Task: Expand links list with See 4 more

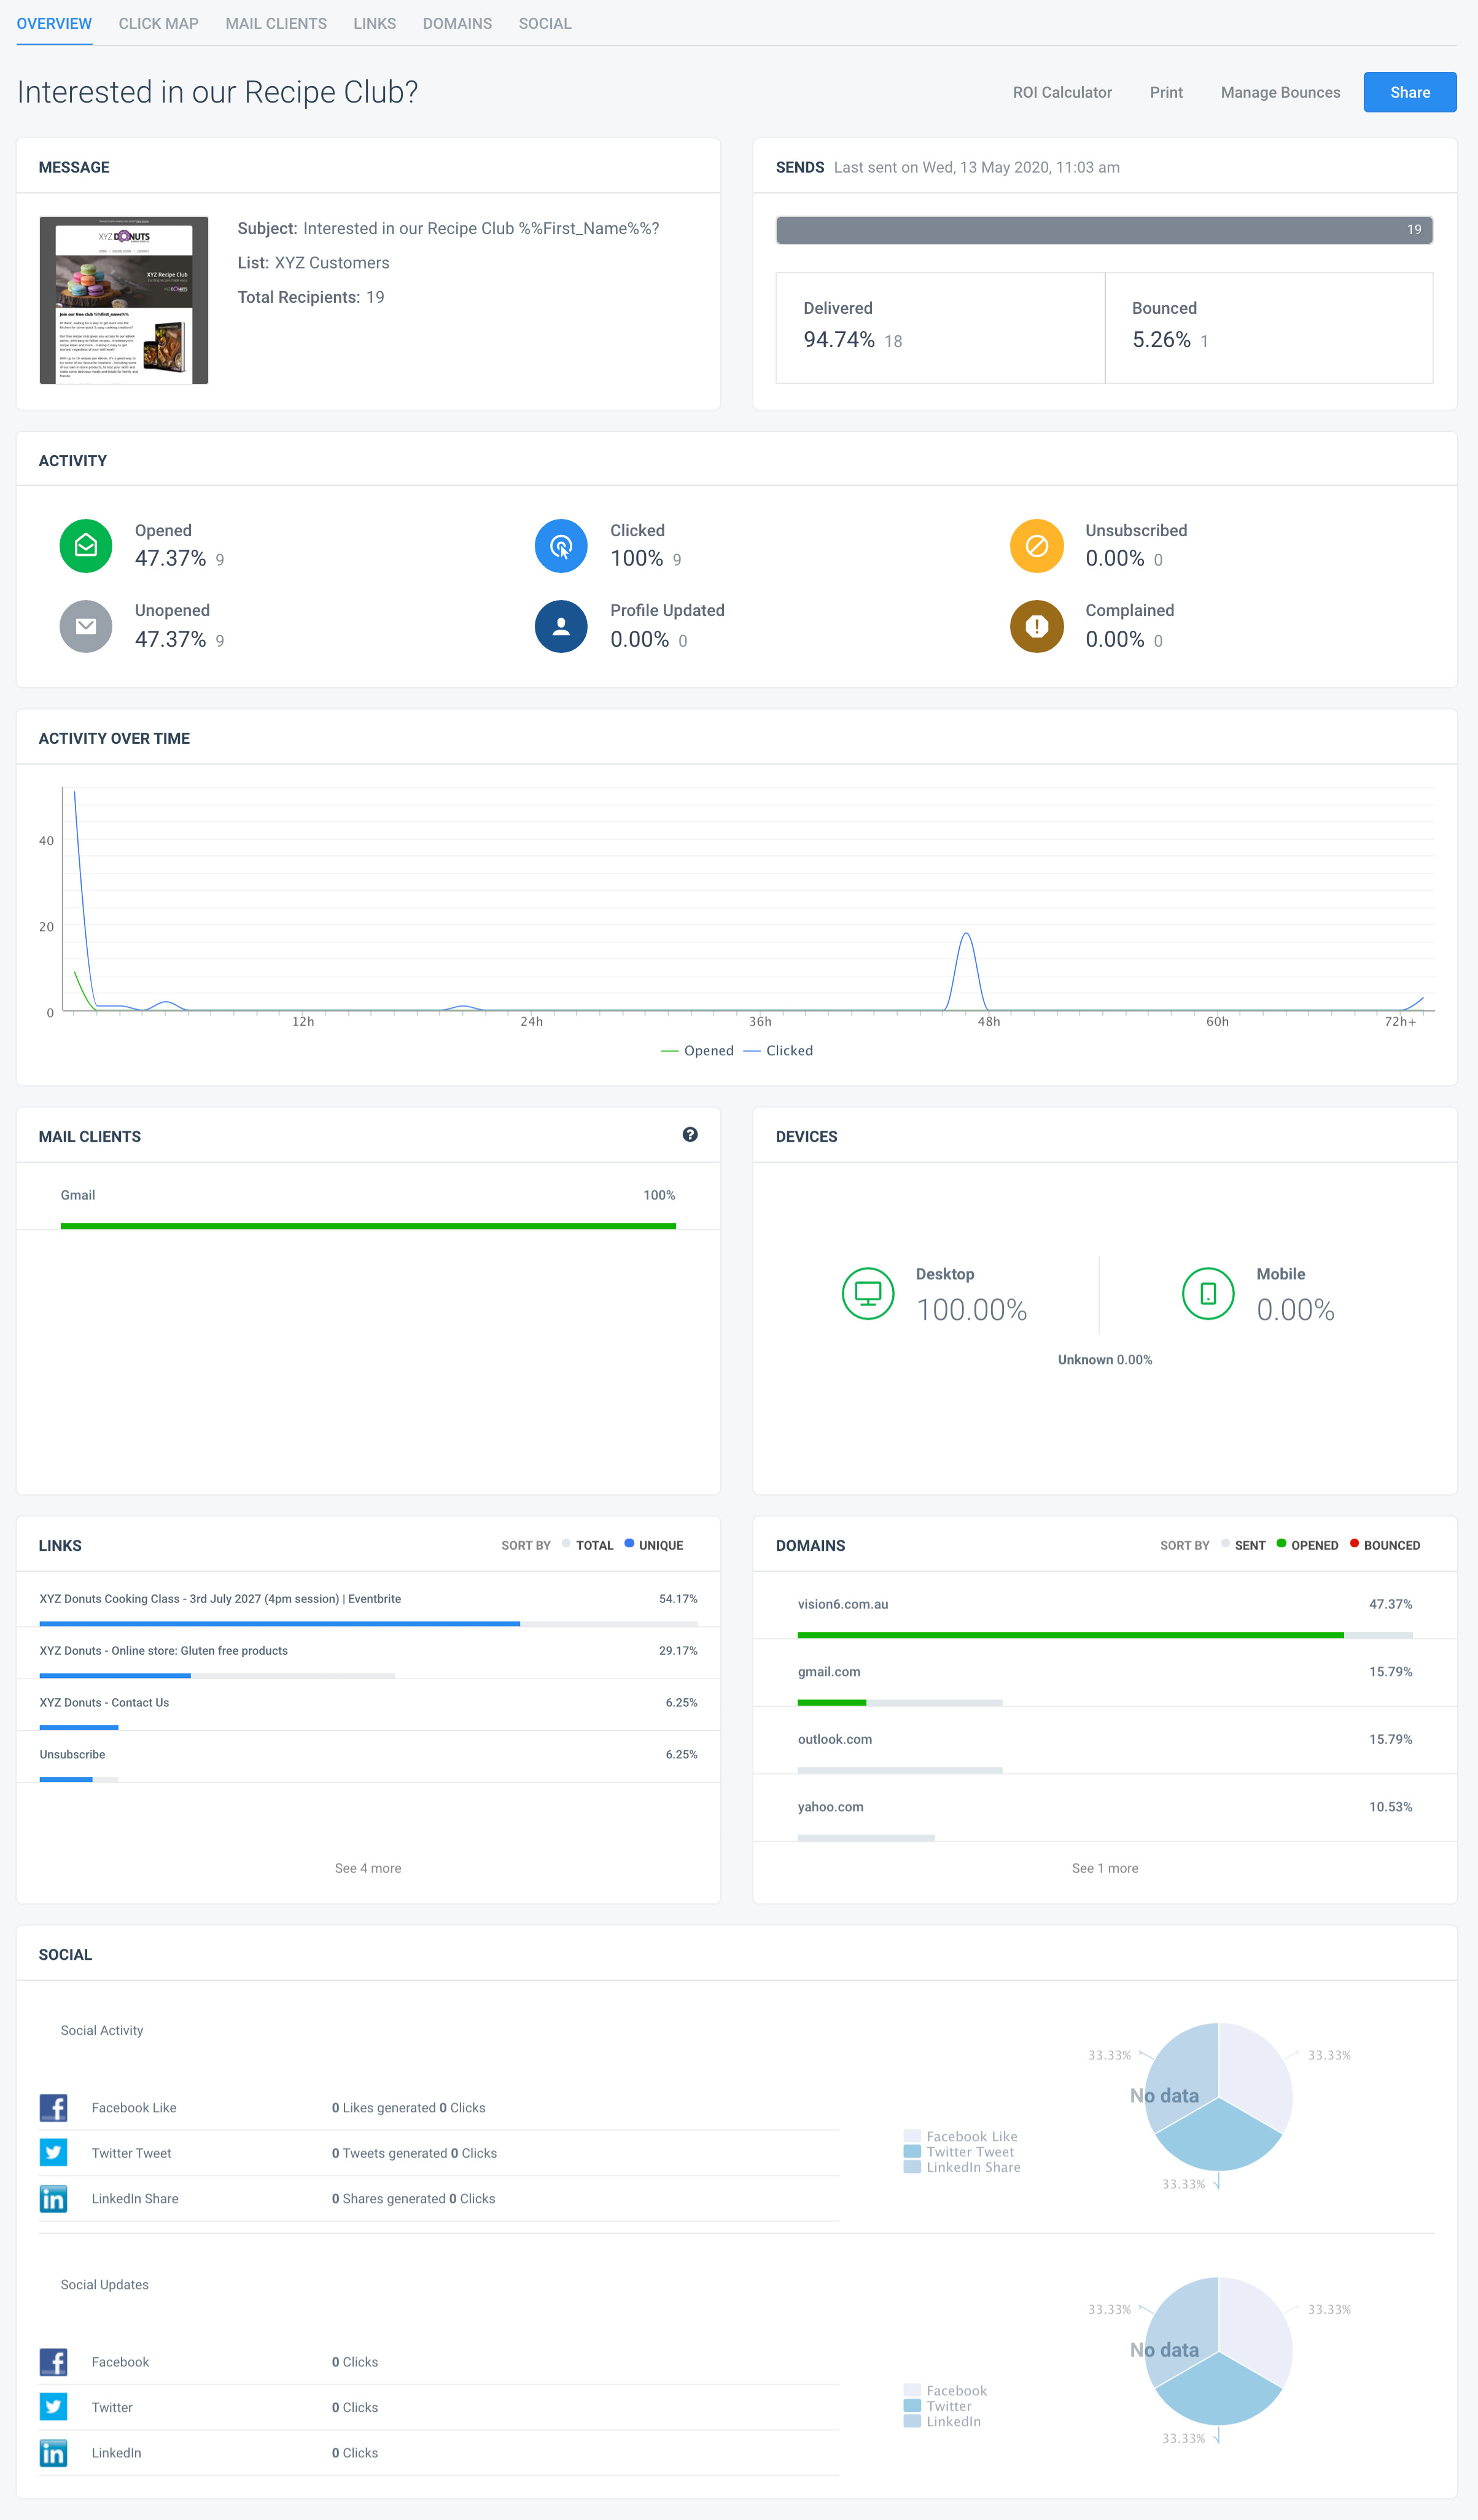Action: (368, 1868)
